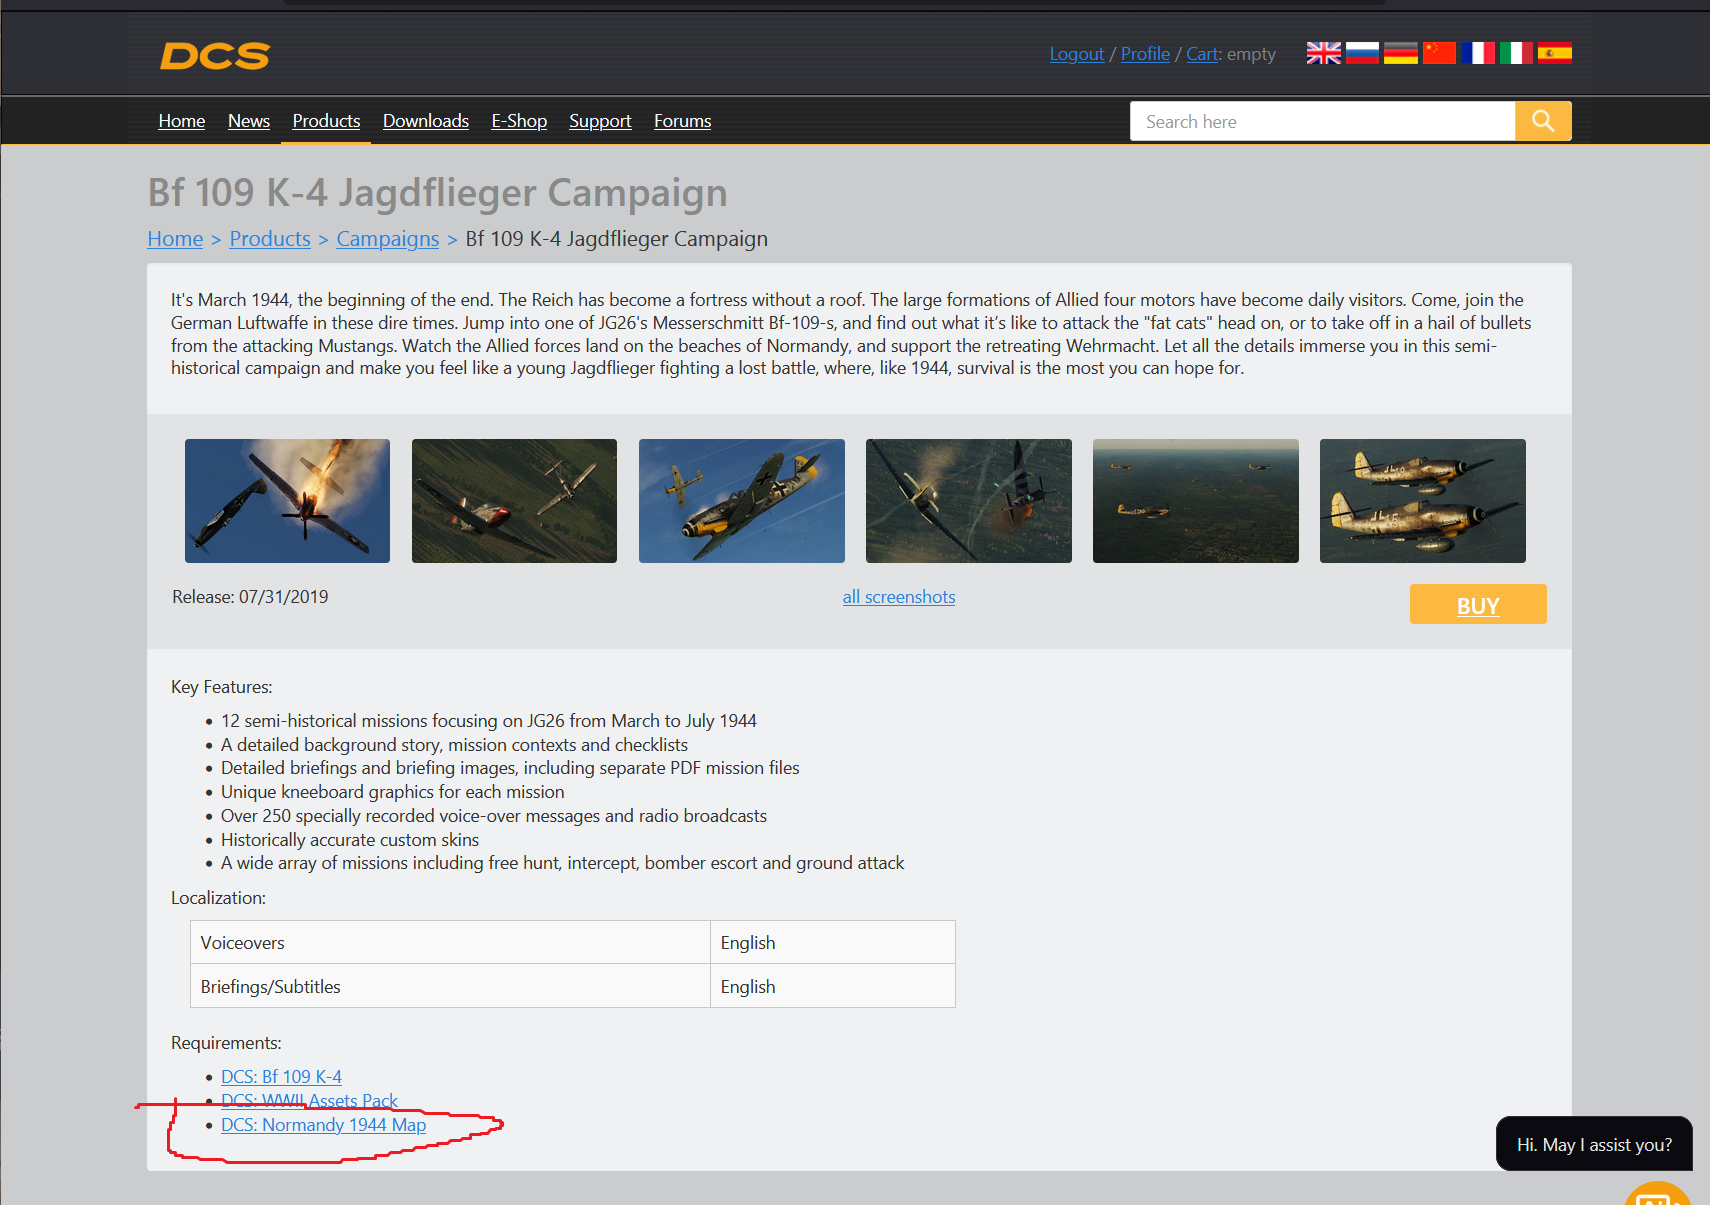The height and width of the screenshot is (1205, 1710).
Task: Click the orange search magnifier button
Action: [1543, 121]
